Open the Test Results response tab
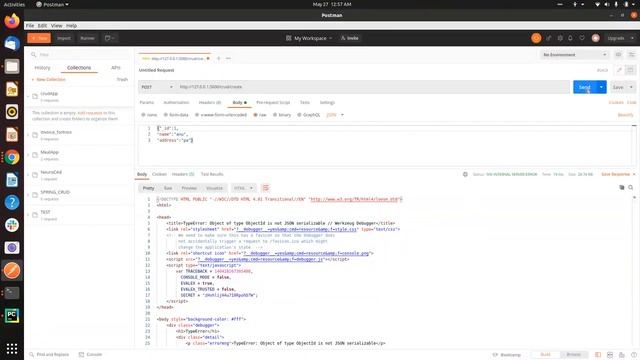 (x=212, y=174)
